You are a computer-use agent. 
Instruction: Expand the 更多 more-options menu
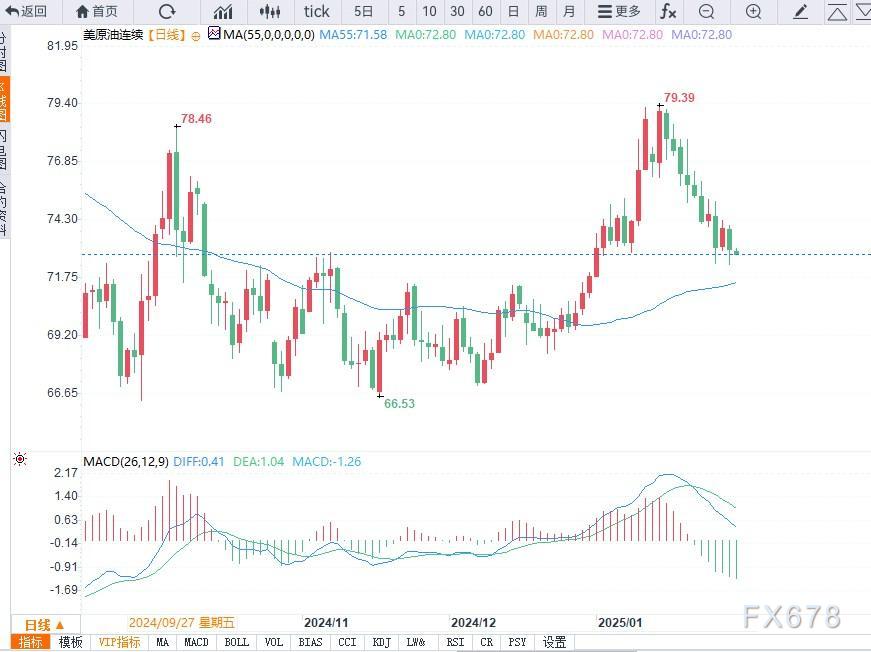617,12
